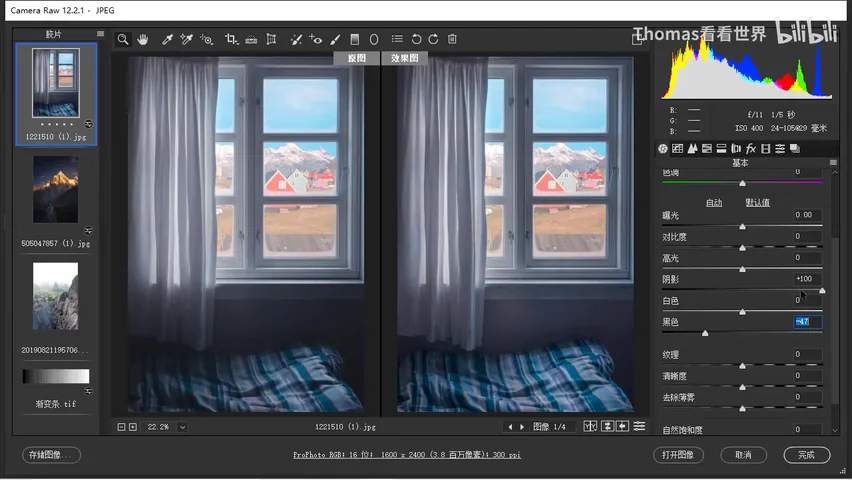Rotate image counterclockwise
Screen dimensions: 852x480
(x=416, y=39)
